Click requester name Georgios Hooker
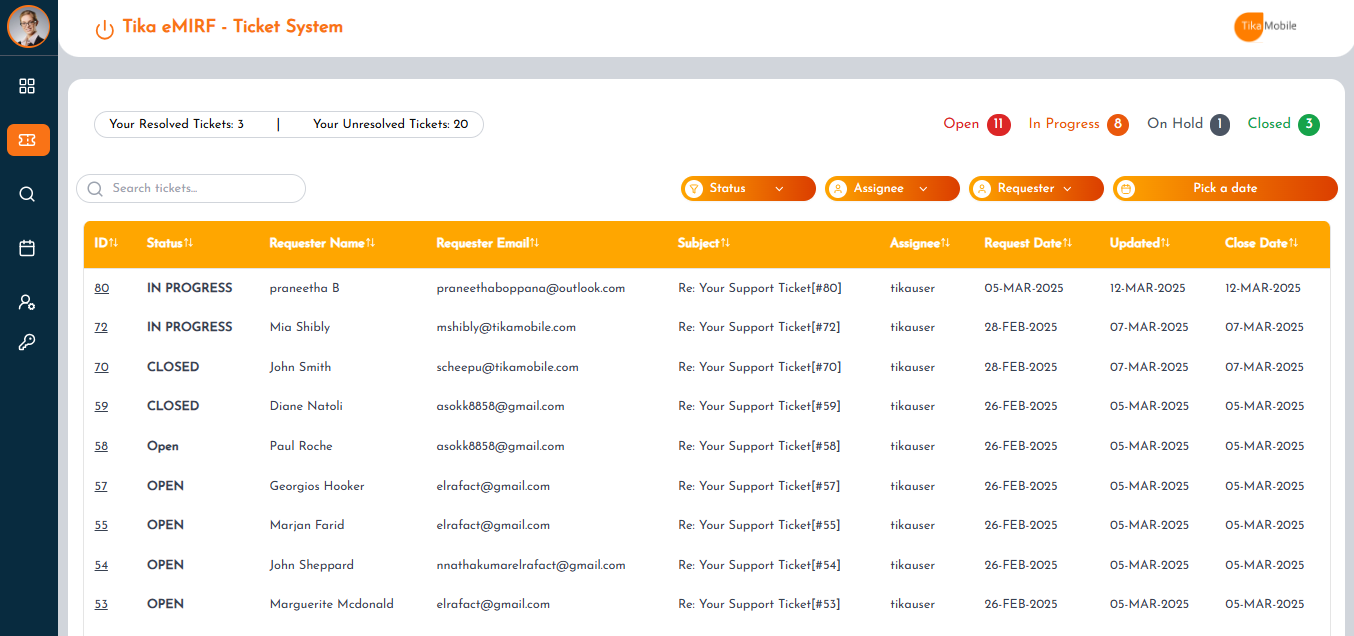Image resolution: width=1354 pixels, height=636 pixels. 317,486
